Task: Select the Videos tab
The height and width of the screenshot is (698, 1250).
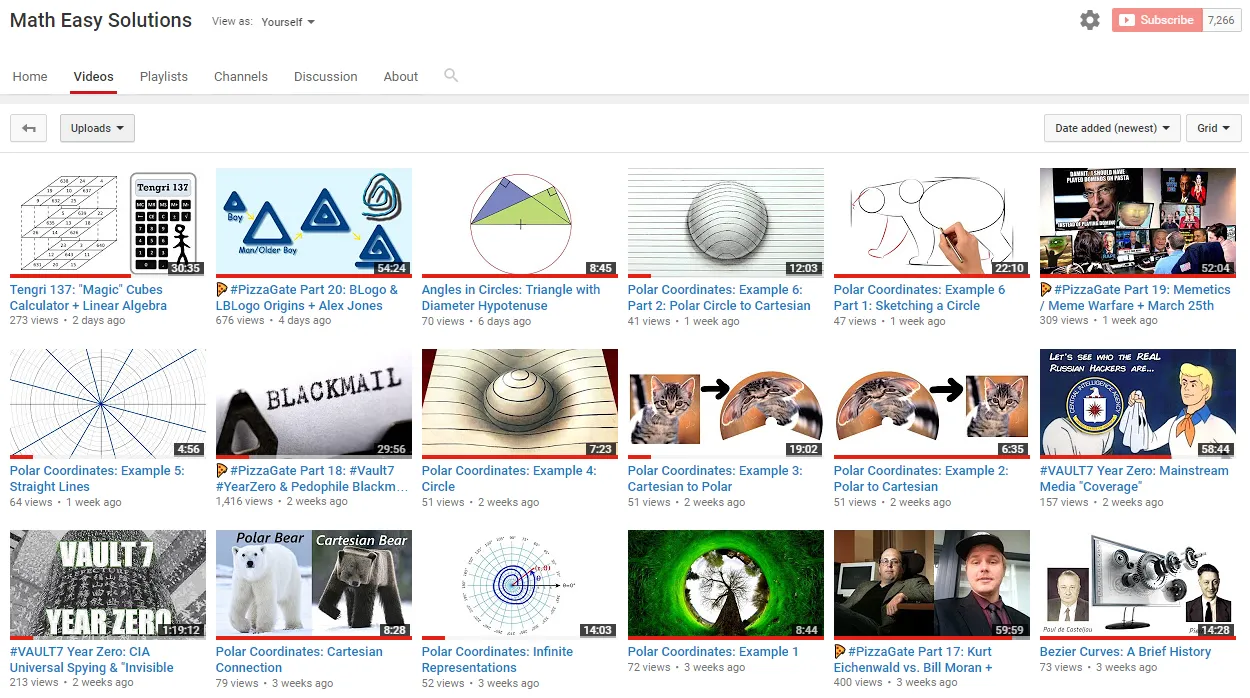Action: click(x=94, y=76)
